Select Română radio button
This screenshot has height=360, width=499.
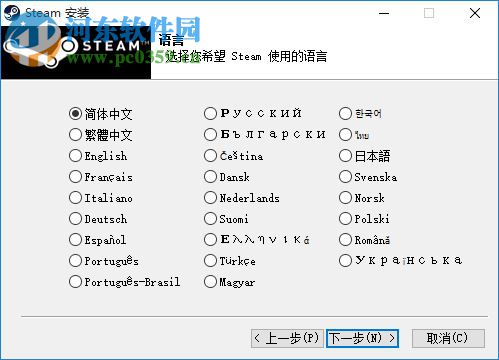345,240
